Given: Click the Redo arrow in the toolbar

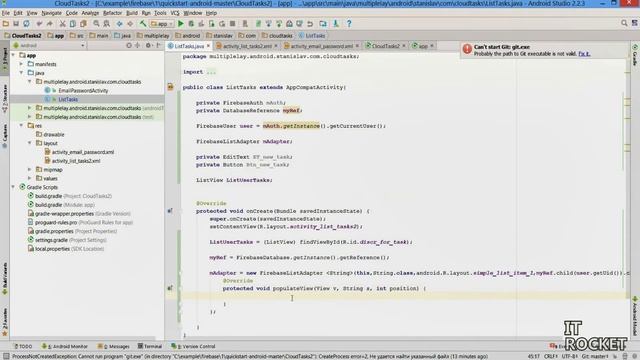Looking at the screenshot, I should 50,24.
